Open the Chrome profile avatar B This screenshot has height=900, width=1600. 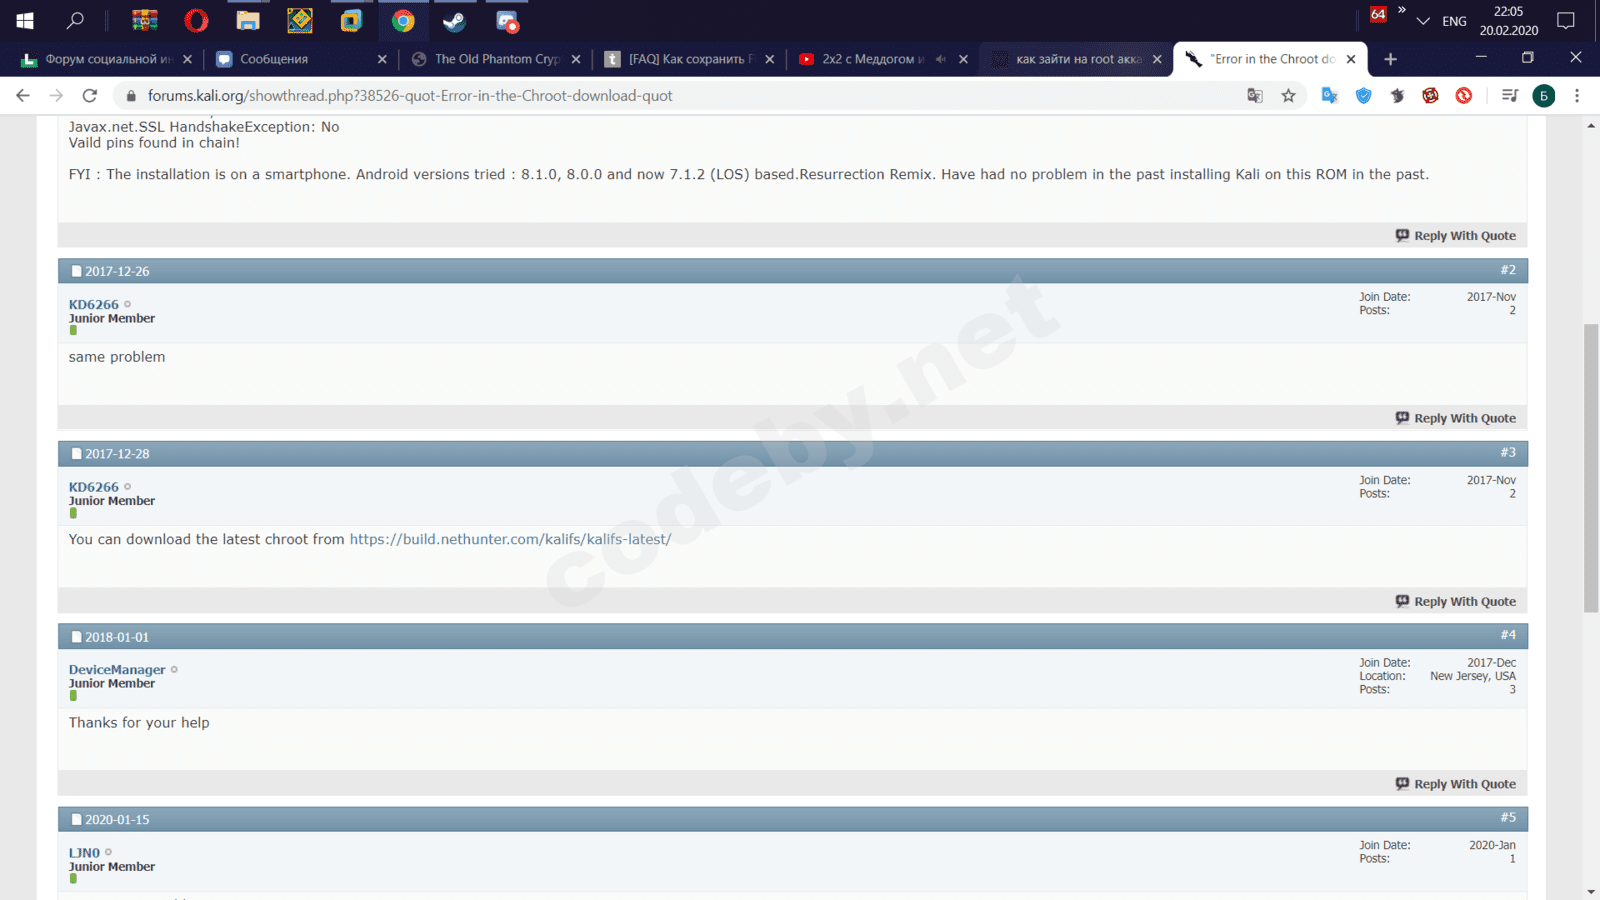[x=1544, y=95]
